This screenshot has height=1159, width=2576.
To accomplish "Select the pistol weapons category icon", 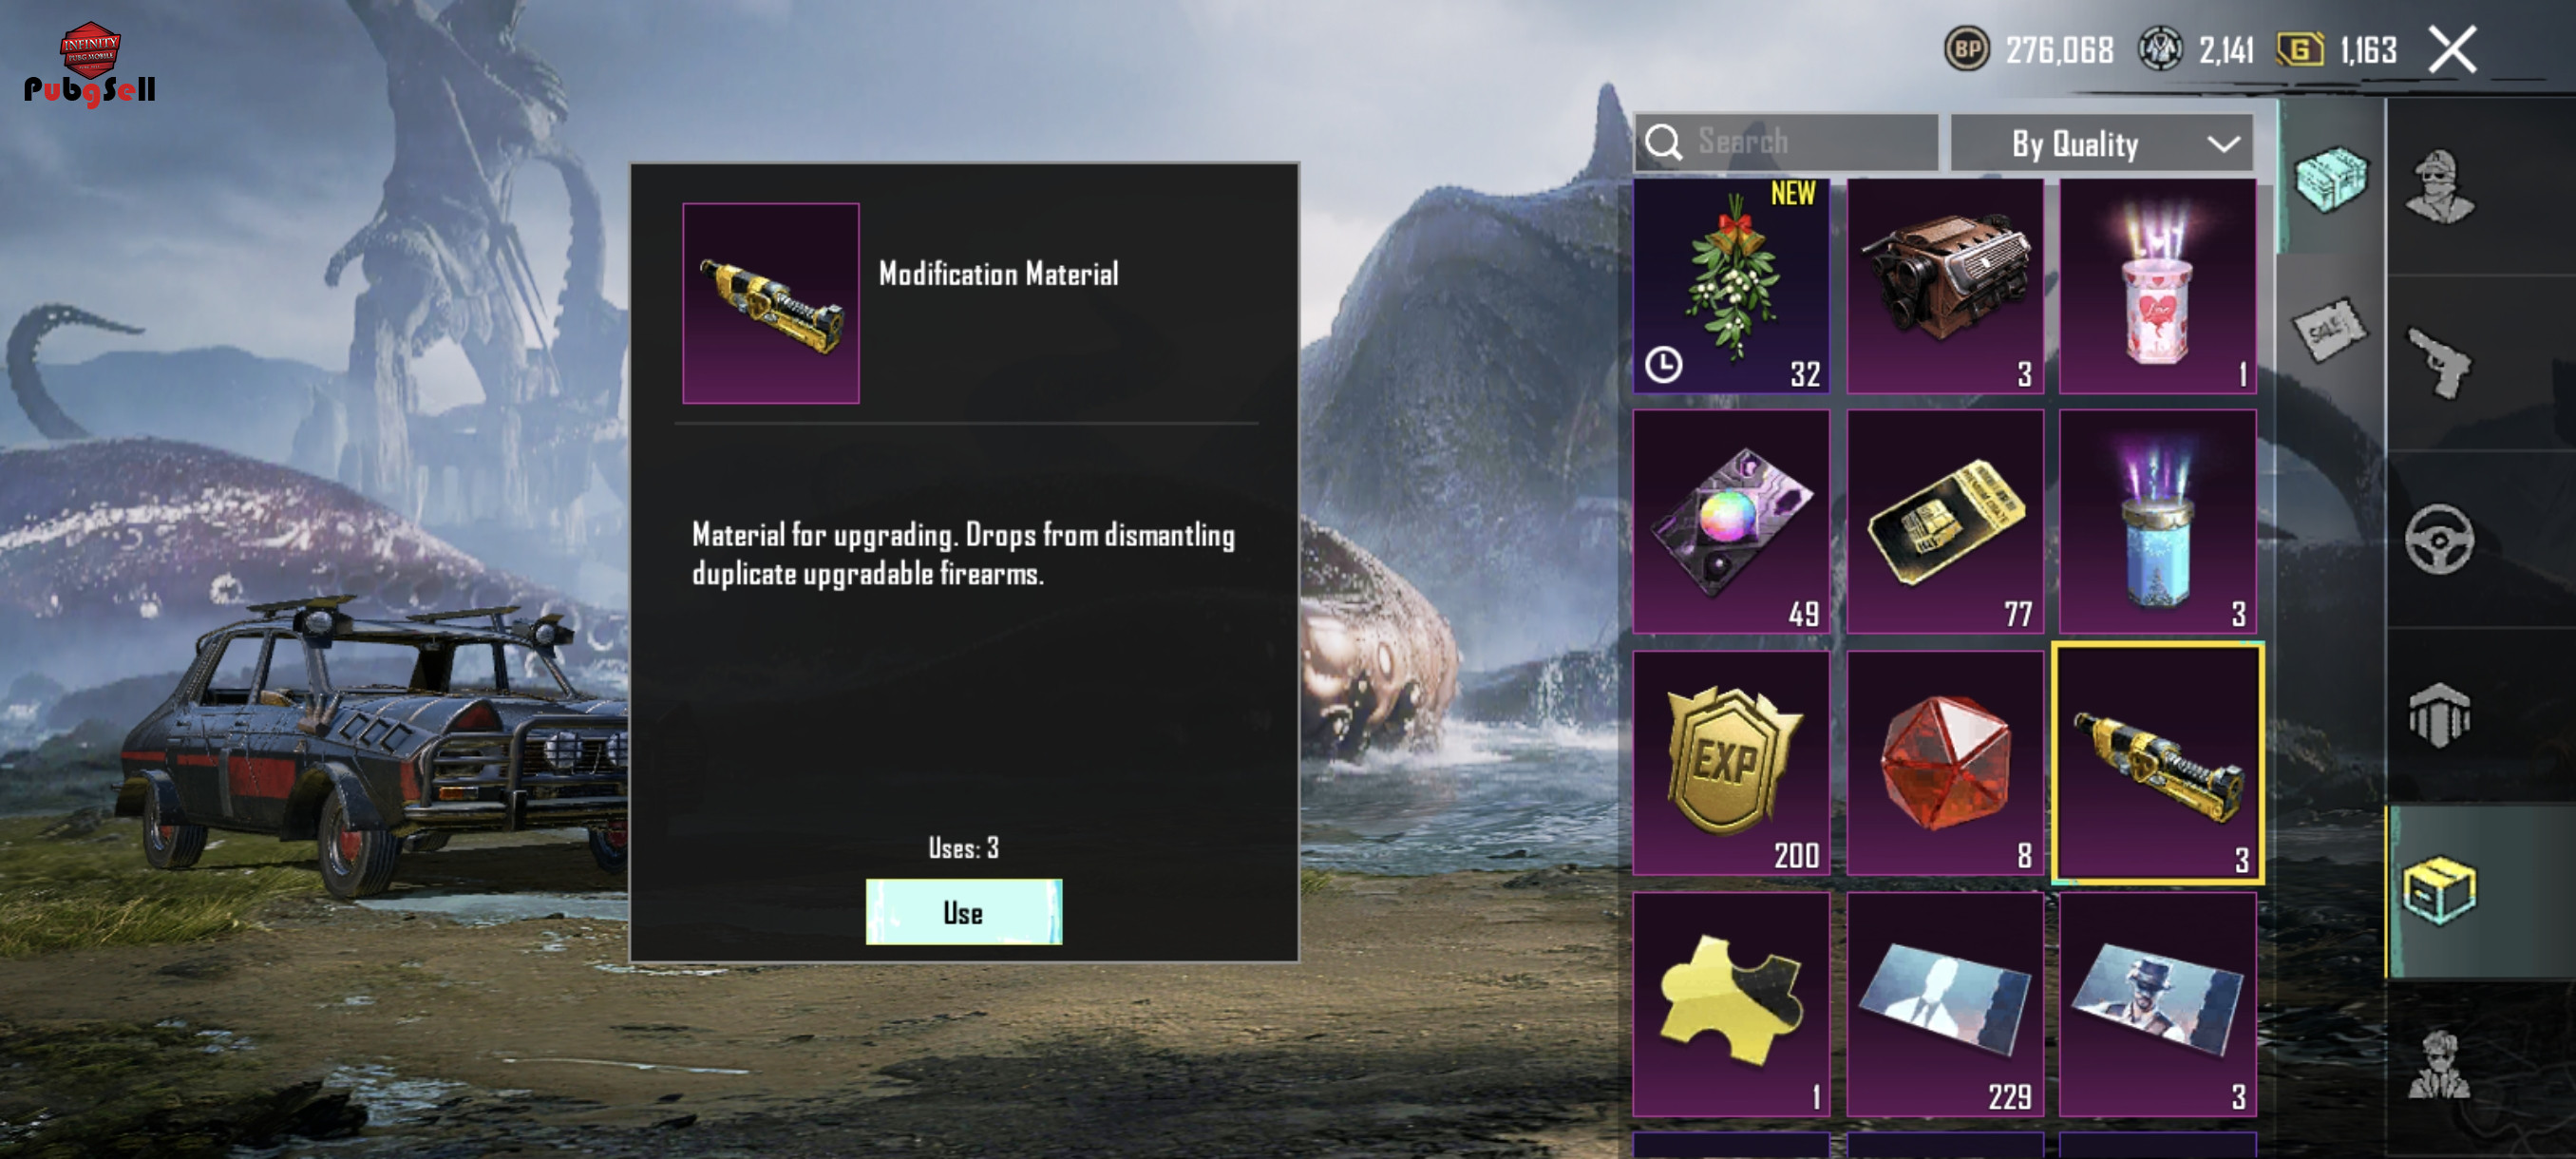I will click(2438, 363).
